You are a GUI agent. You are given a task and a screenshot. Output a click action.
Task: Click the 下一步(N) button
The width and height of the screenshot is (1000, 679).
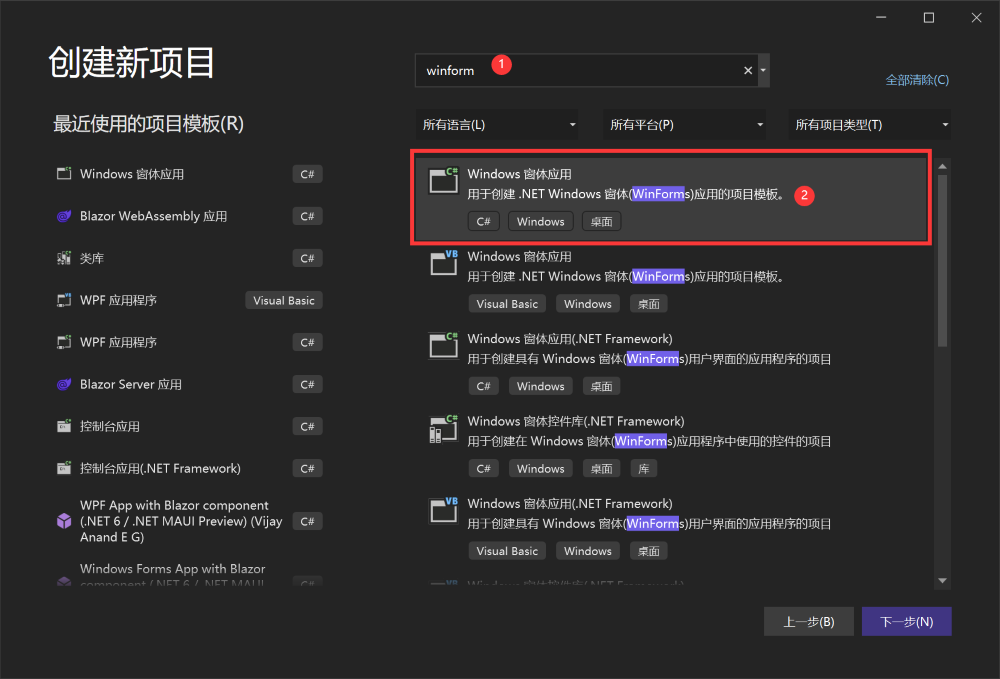pyautogui.click(x=906, y=622)
